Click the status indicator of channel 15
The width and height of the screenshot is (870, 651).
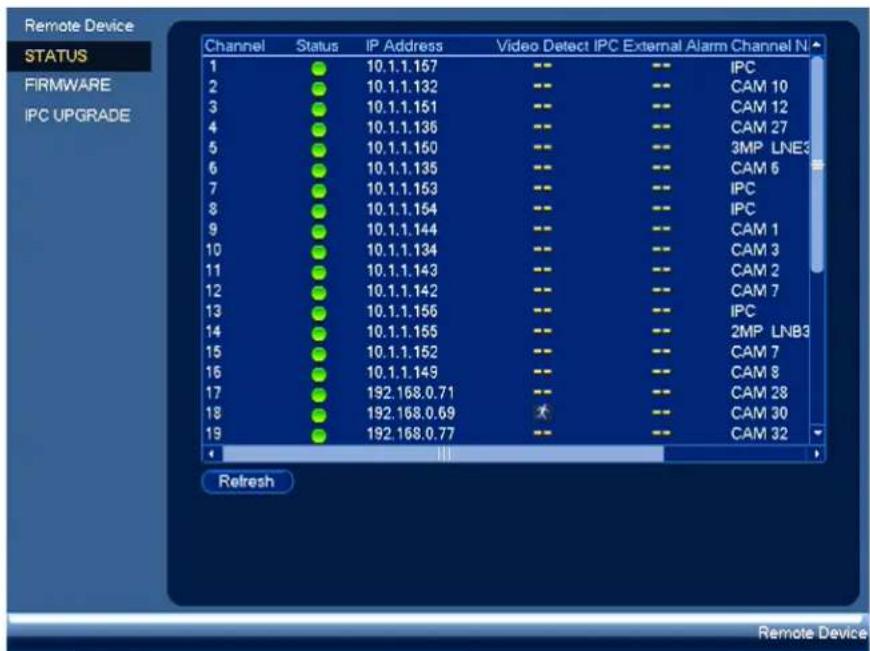[319, 355]
